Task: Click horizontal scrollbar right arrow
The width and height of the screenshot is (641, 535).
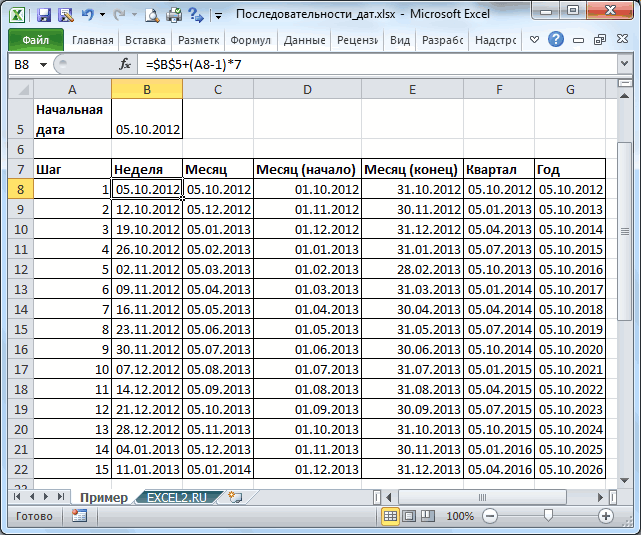Action: tap(600, 497)
